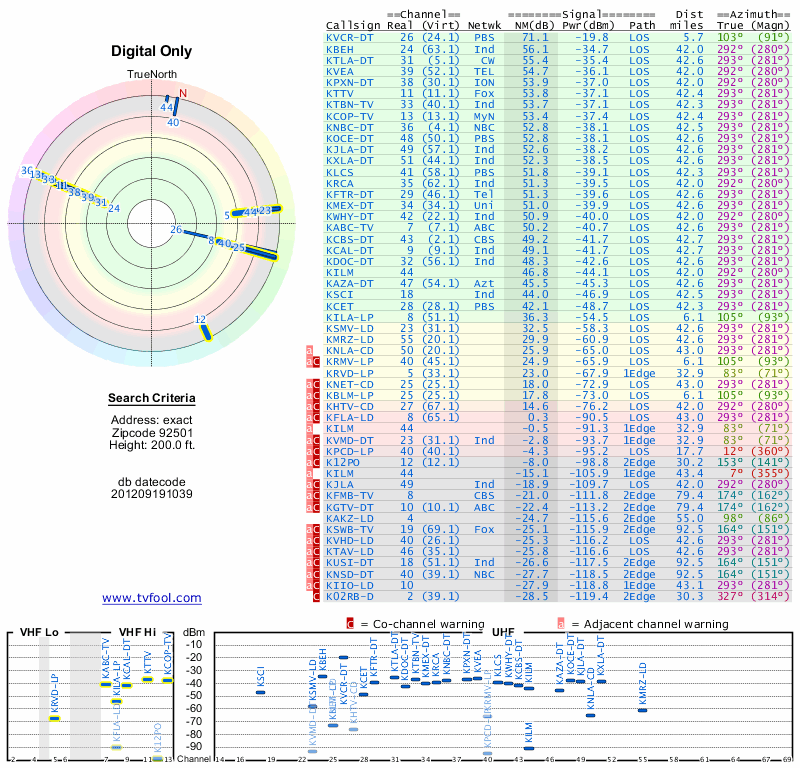The image size is (800, 768).
Task: Click the KMRZ-LD marker in the UHF chart
Action: tap(643, 710)
